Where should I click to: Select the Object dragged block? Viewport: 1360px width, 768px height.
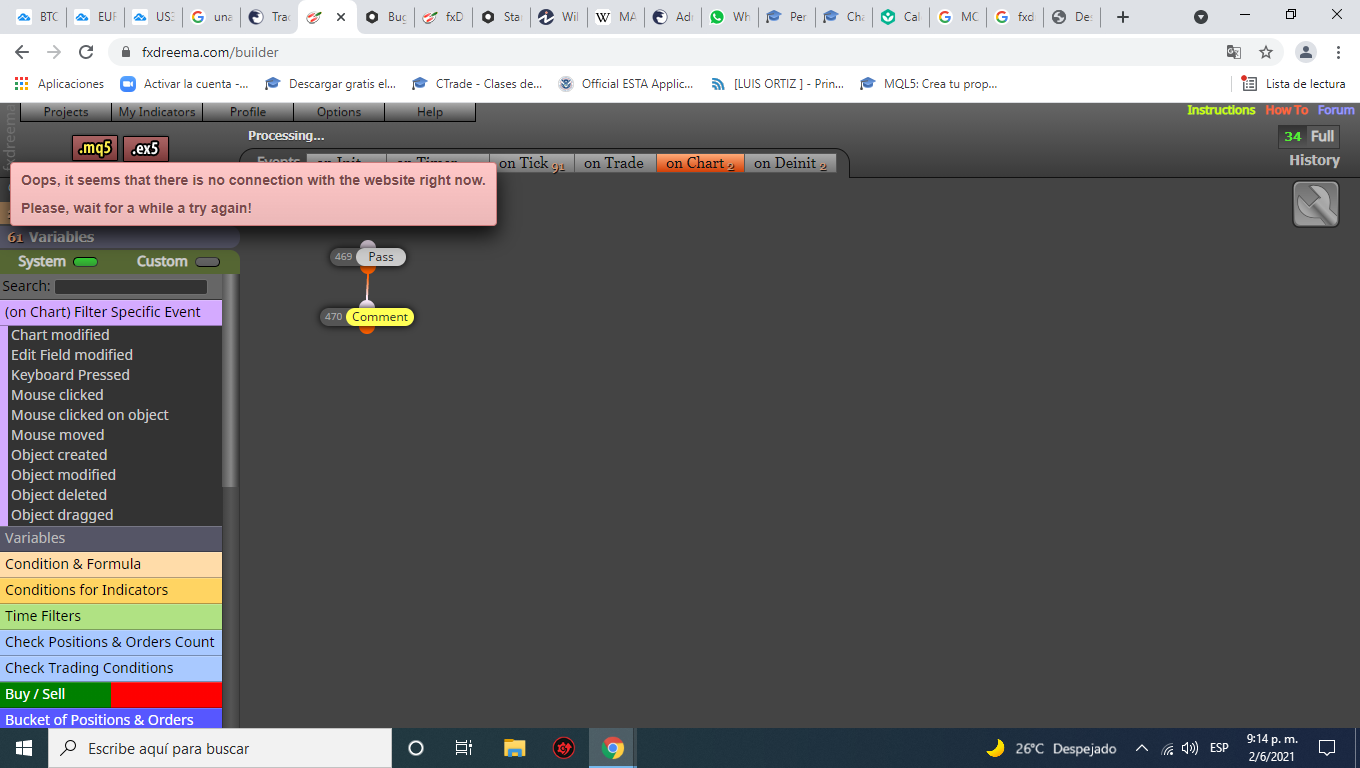(62, 515)
